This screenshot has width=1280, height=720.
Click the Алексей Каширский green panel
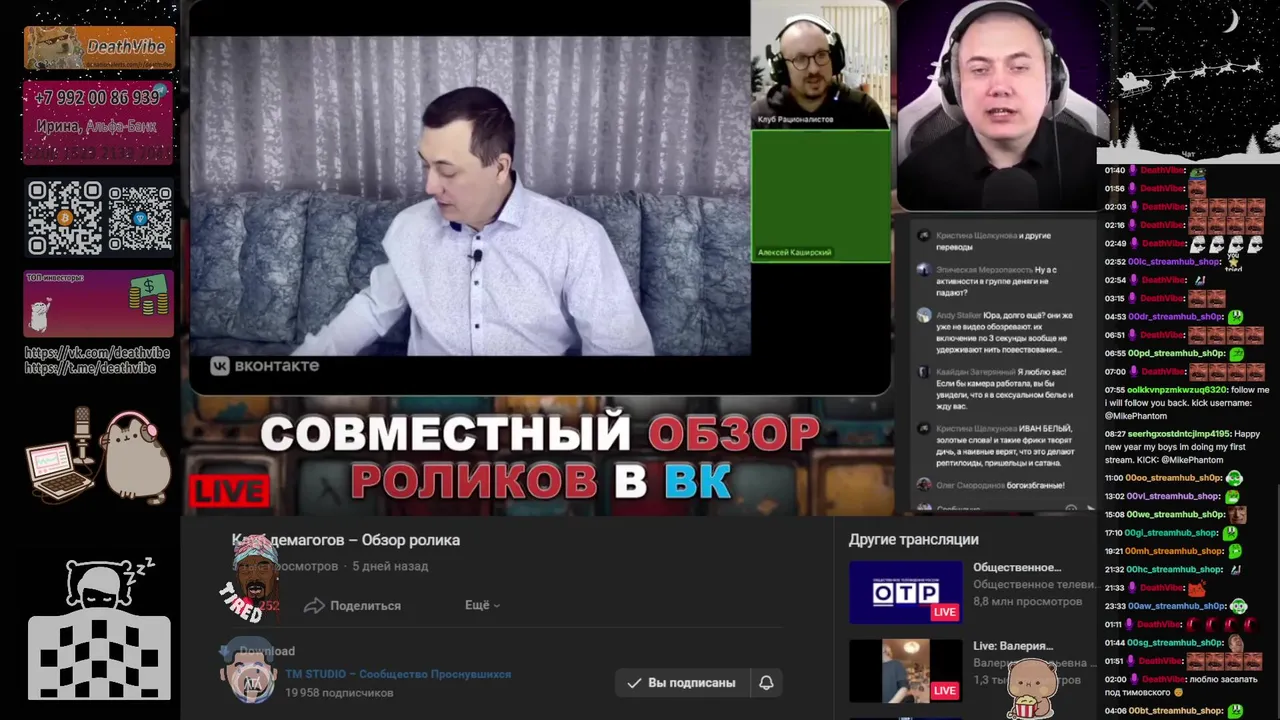coord(820,196)
